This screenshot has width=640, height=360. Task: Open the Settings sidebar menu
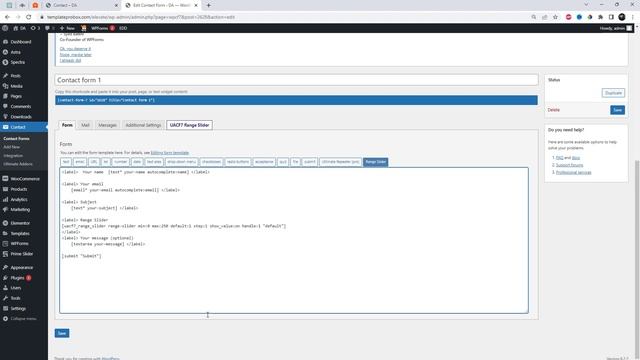click(18, 309)
